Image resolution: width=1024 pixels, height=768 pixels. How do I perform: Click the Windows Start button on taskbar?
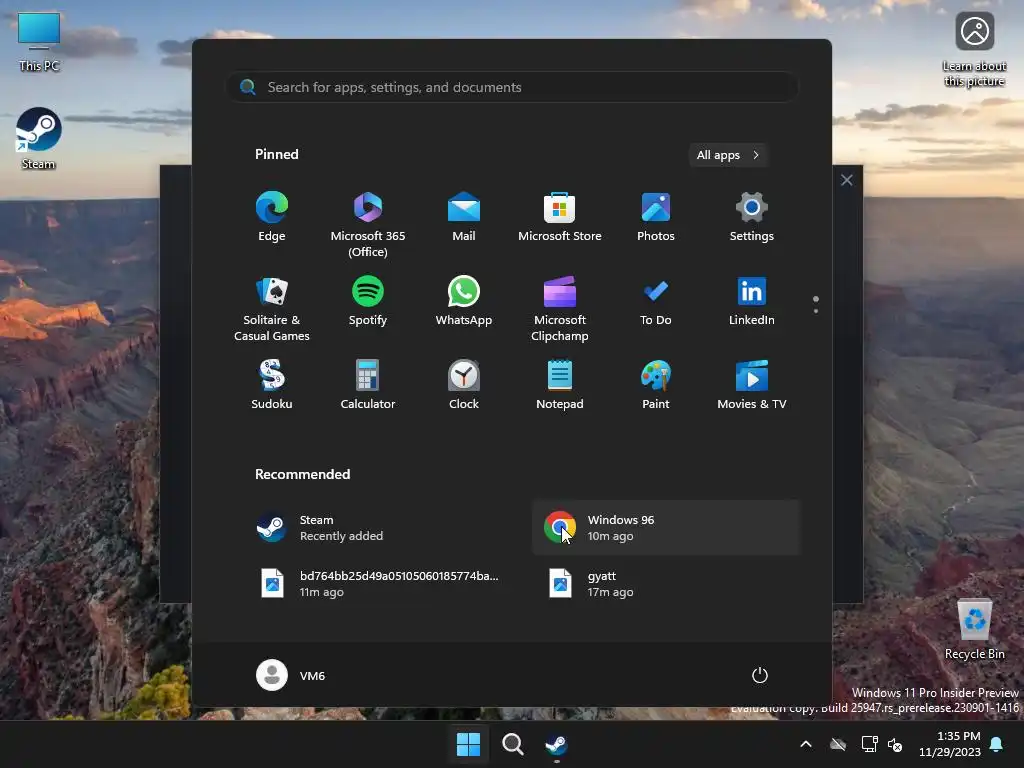pyautogui.click(x=468, y=744)
